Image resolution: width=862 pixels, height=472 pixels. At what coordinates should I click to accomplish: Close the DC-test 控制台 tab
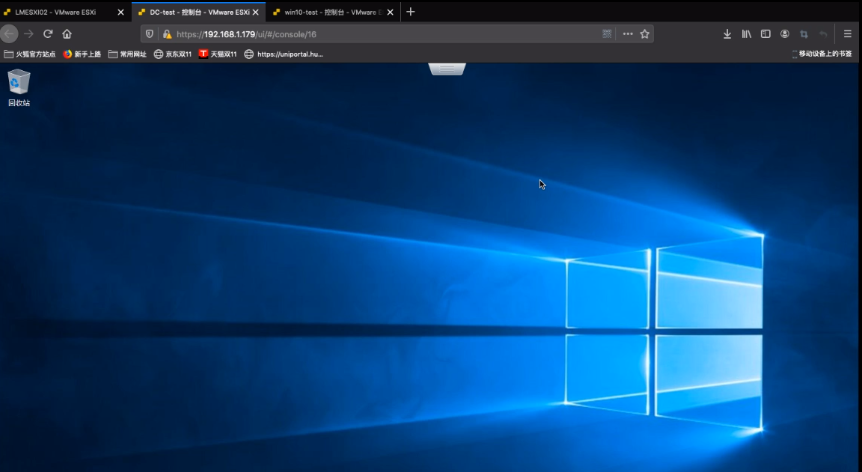pyautogui.click(x=256, y=12)
